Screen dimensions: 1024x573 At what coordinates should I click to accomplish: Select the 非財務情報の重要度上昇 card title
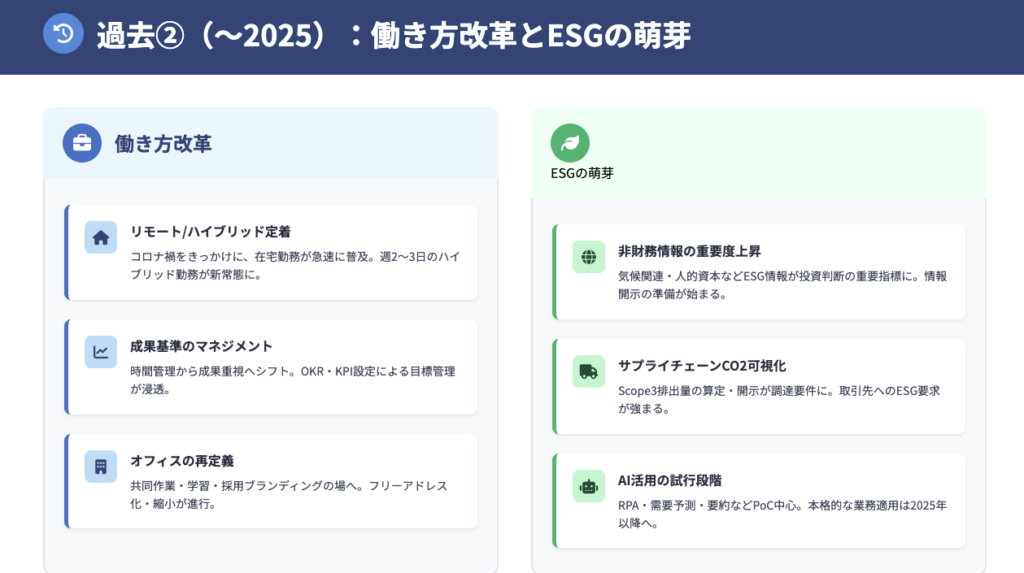[x=690, y=250]
